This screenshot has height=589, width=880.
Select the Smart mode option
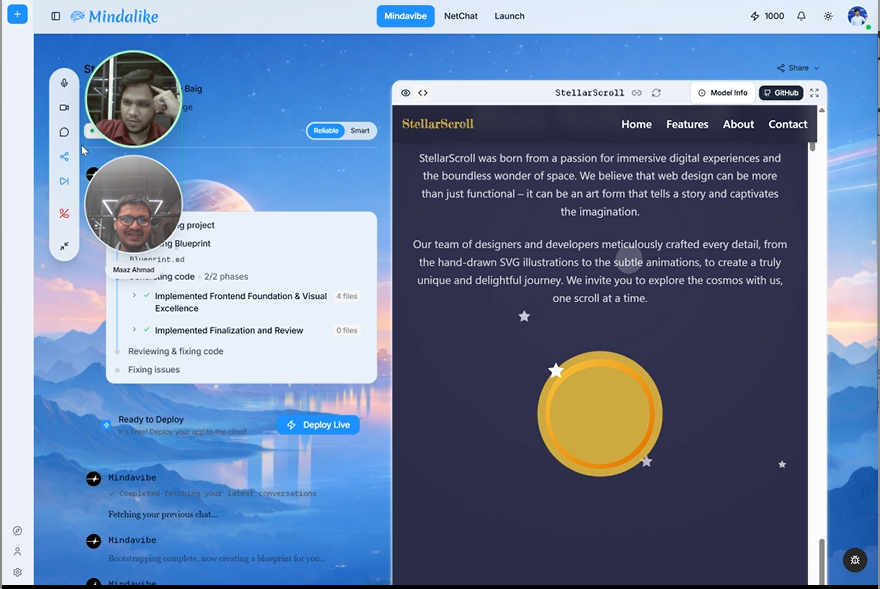coord(360,131)
